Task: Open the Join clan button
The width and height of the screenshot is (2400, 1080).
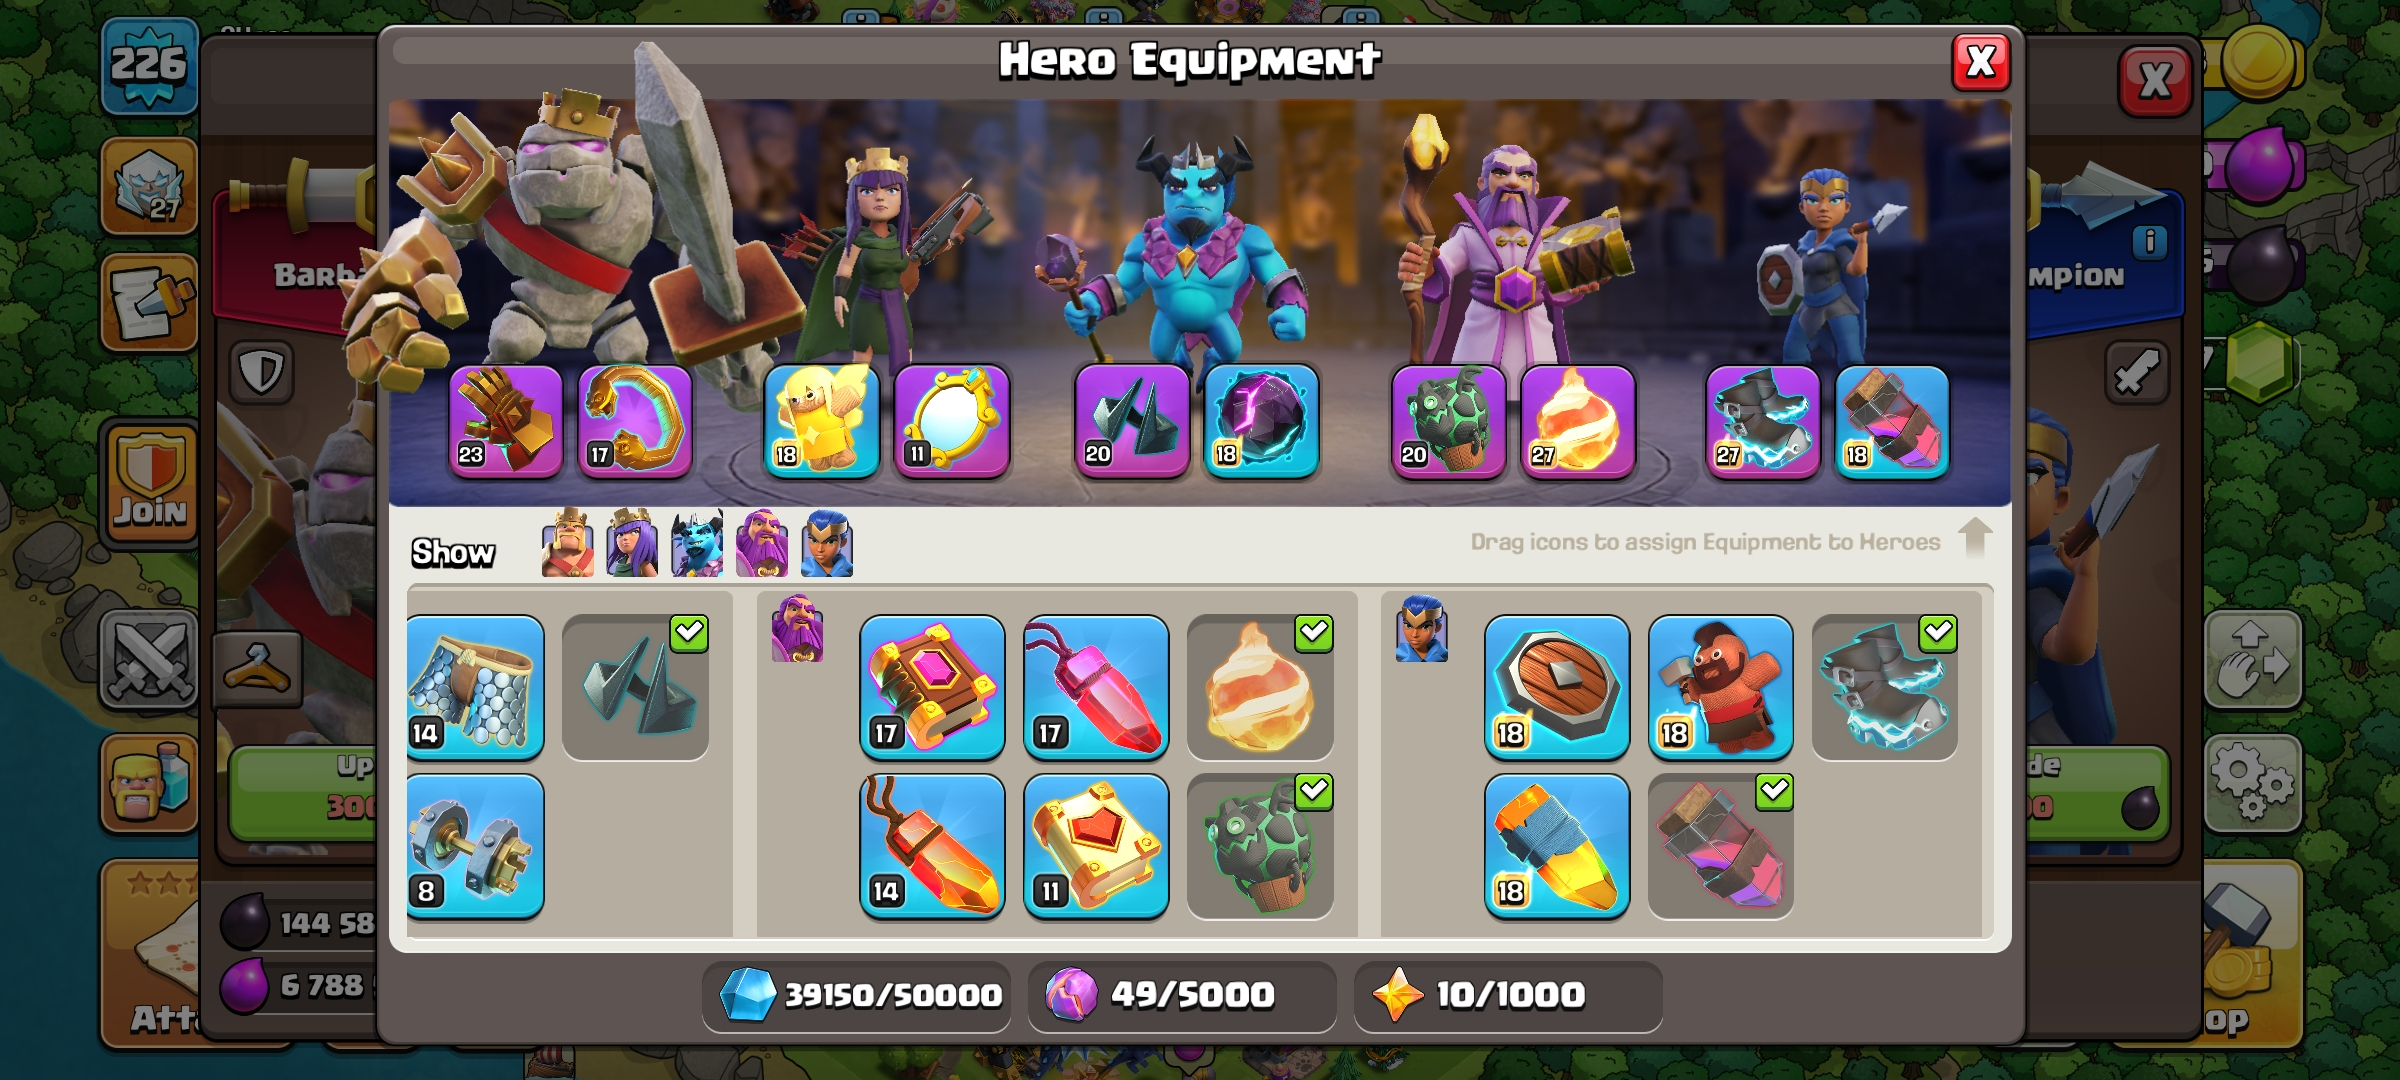Action: tap(150, 483)
